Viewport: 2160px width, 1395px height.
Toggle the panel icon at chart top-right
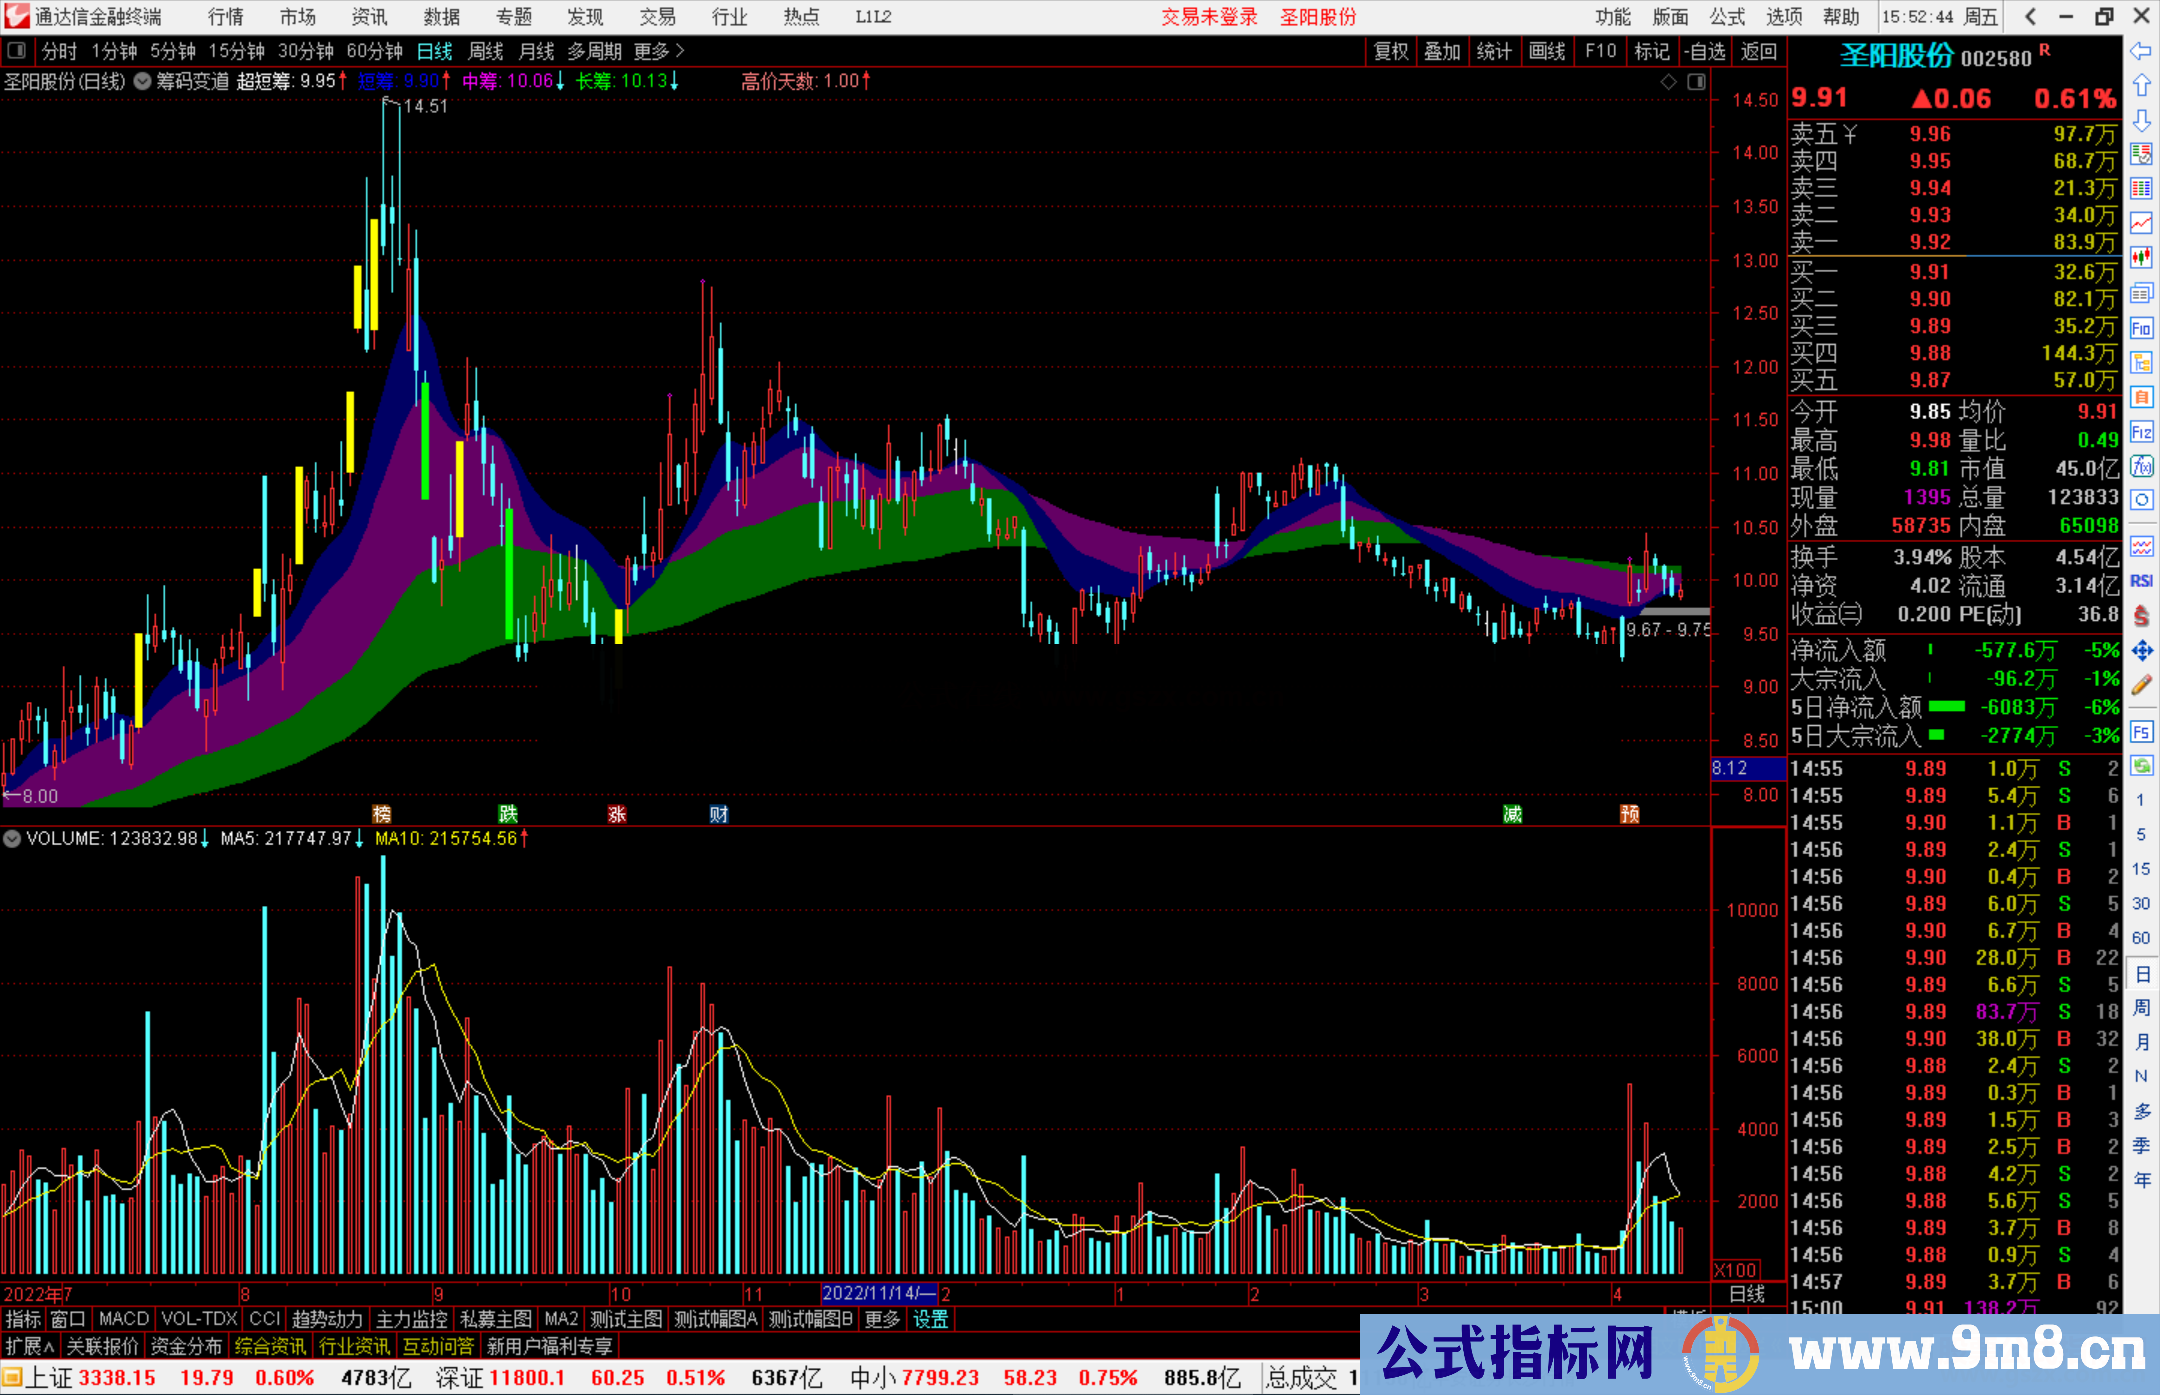tap(1696, 82)
